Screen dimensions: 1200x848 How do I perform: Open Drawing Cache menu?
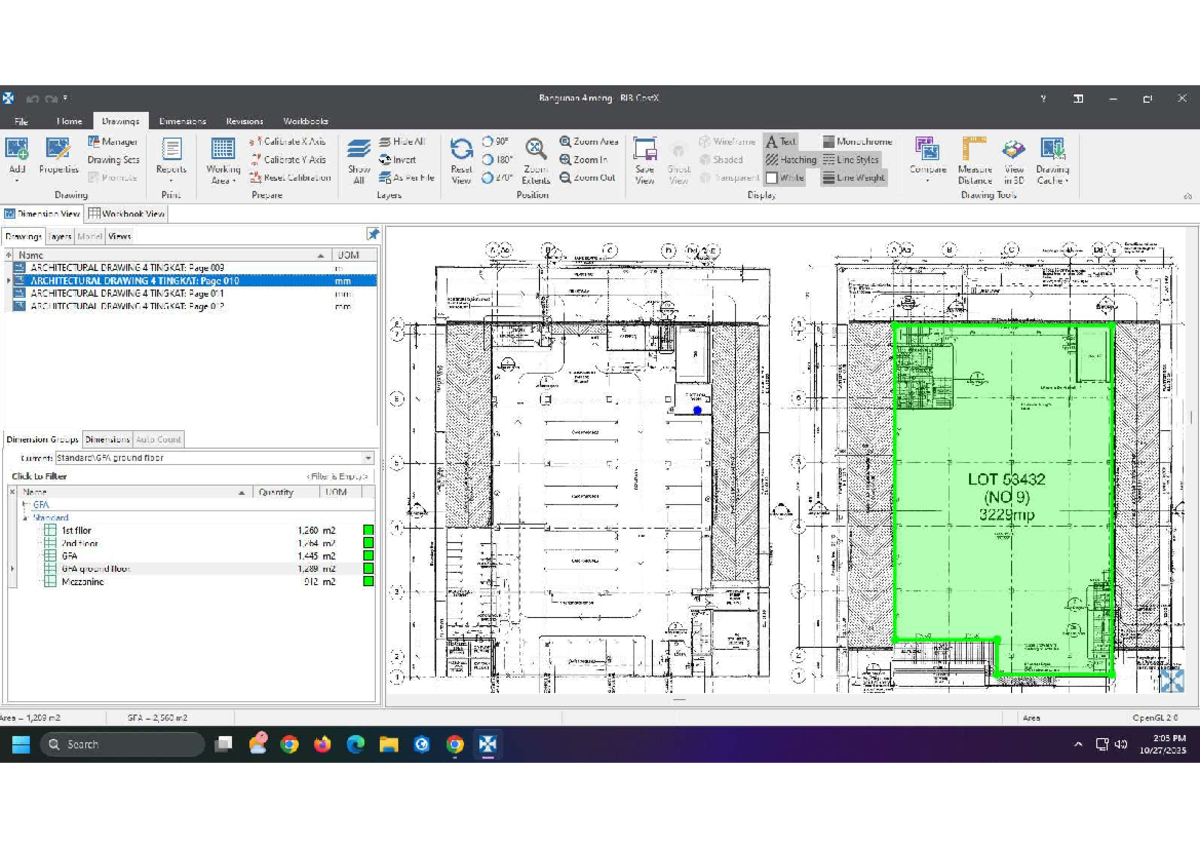point(1052,160)
